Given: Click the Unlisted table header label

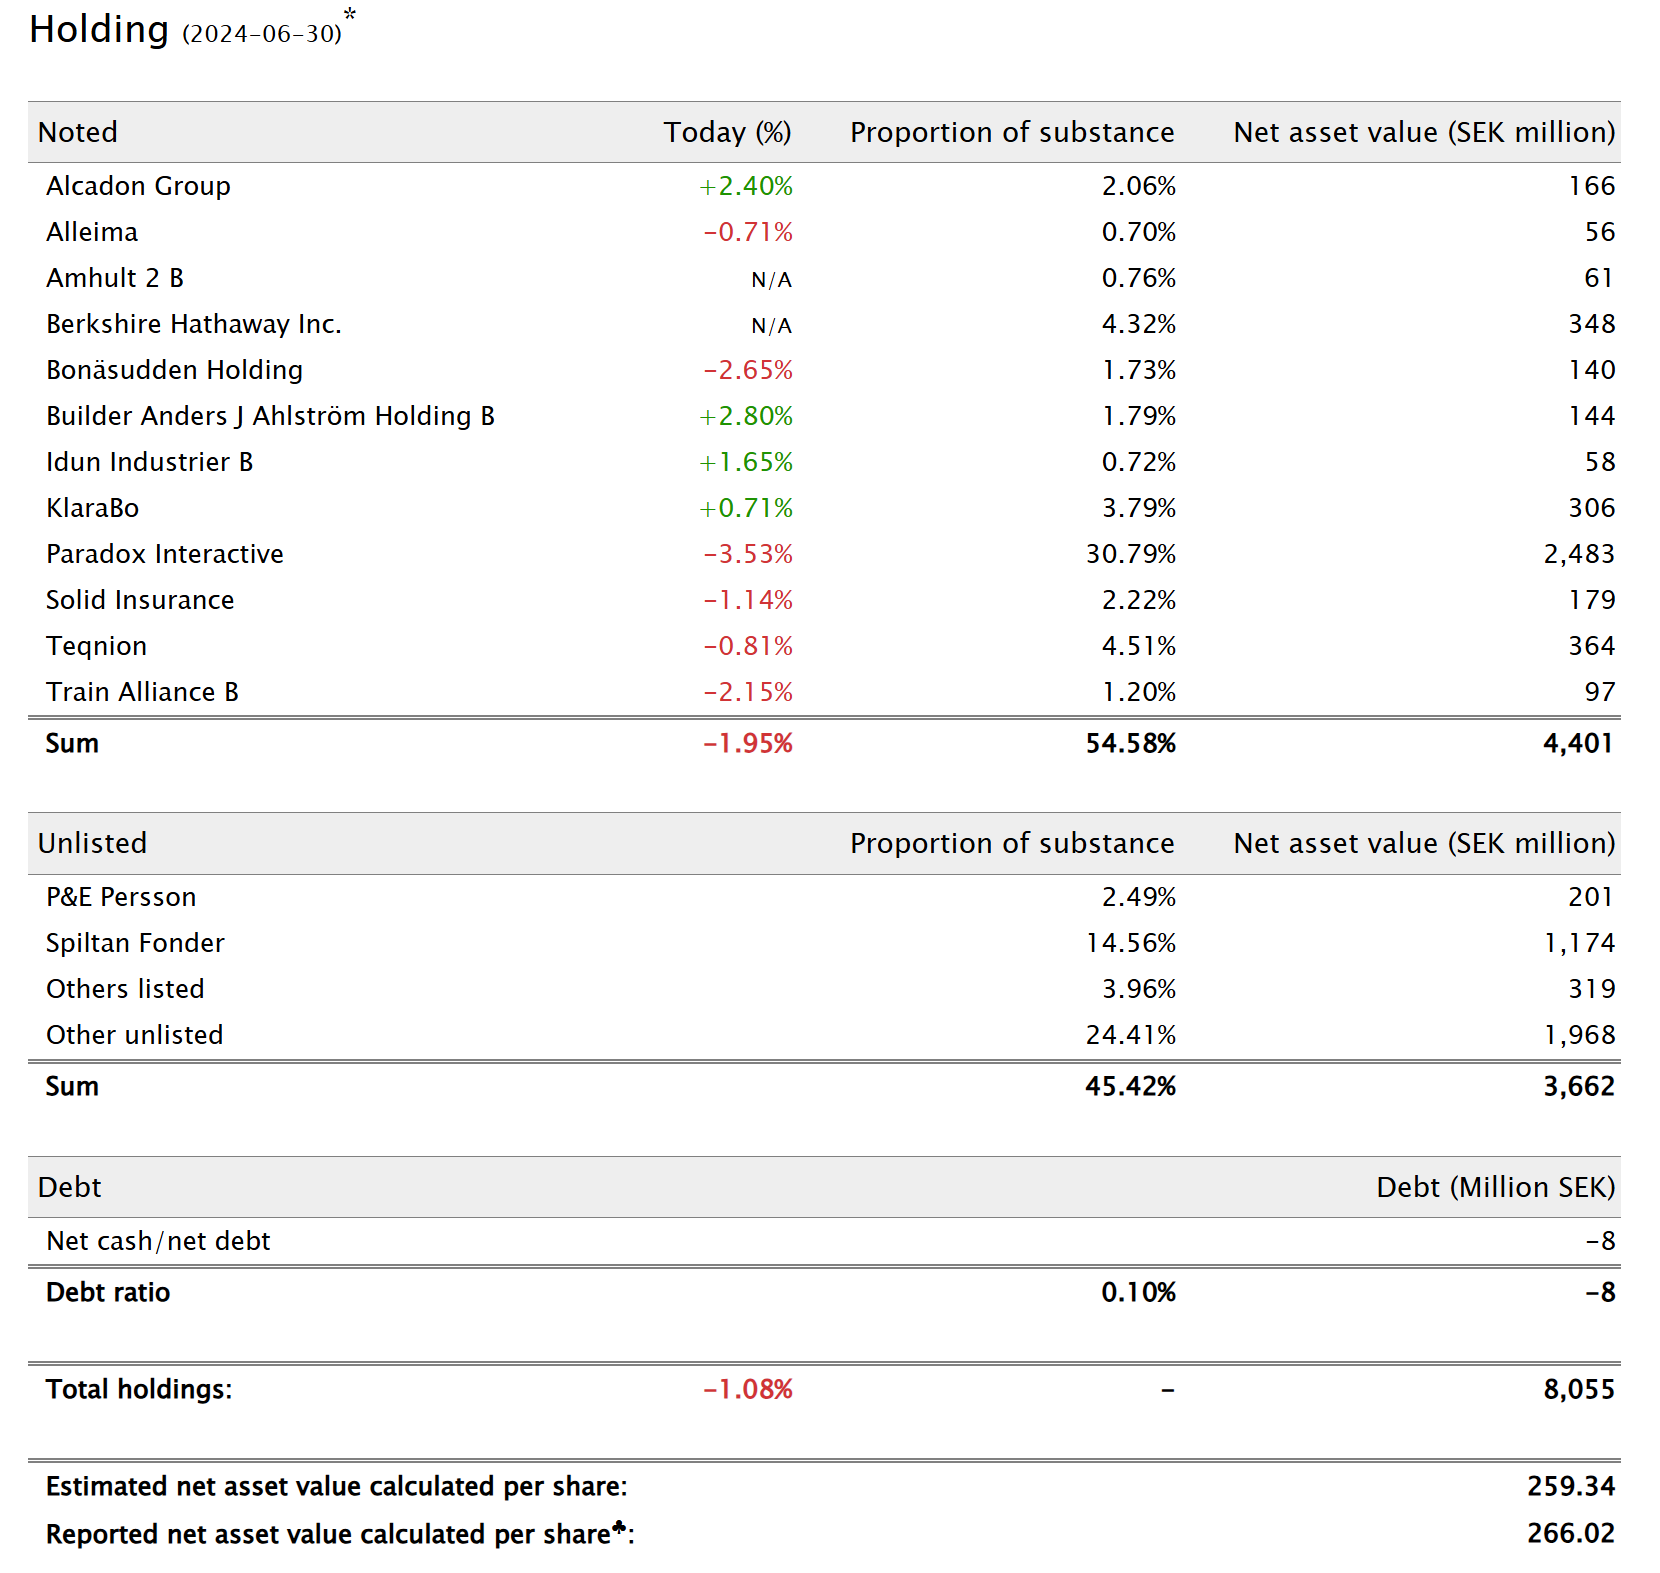Looking at the screenshot, I should click(92, 843).
